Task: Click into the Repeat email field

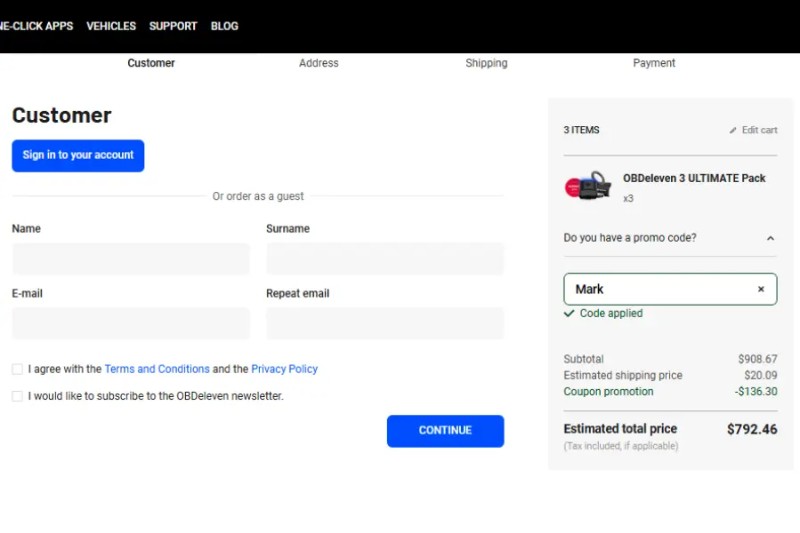Action: tap(385, 323)
